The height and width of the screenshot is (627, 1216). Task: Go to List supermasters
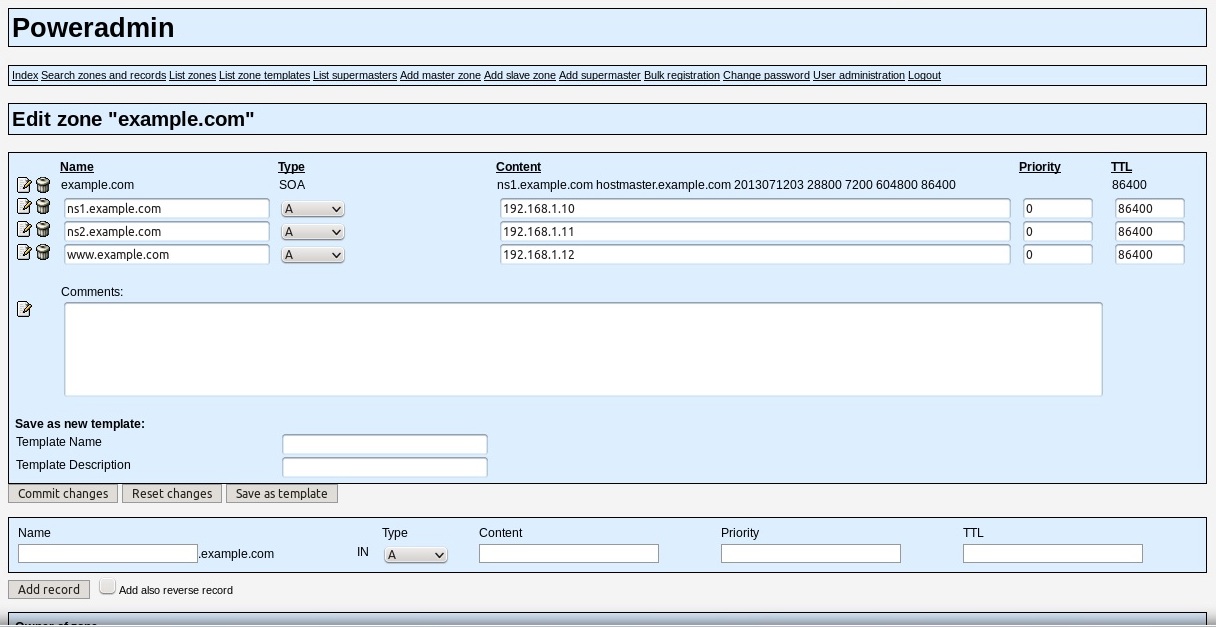click(x=355, y=75)
